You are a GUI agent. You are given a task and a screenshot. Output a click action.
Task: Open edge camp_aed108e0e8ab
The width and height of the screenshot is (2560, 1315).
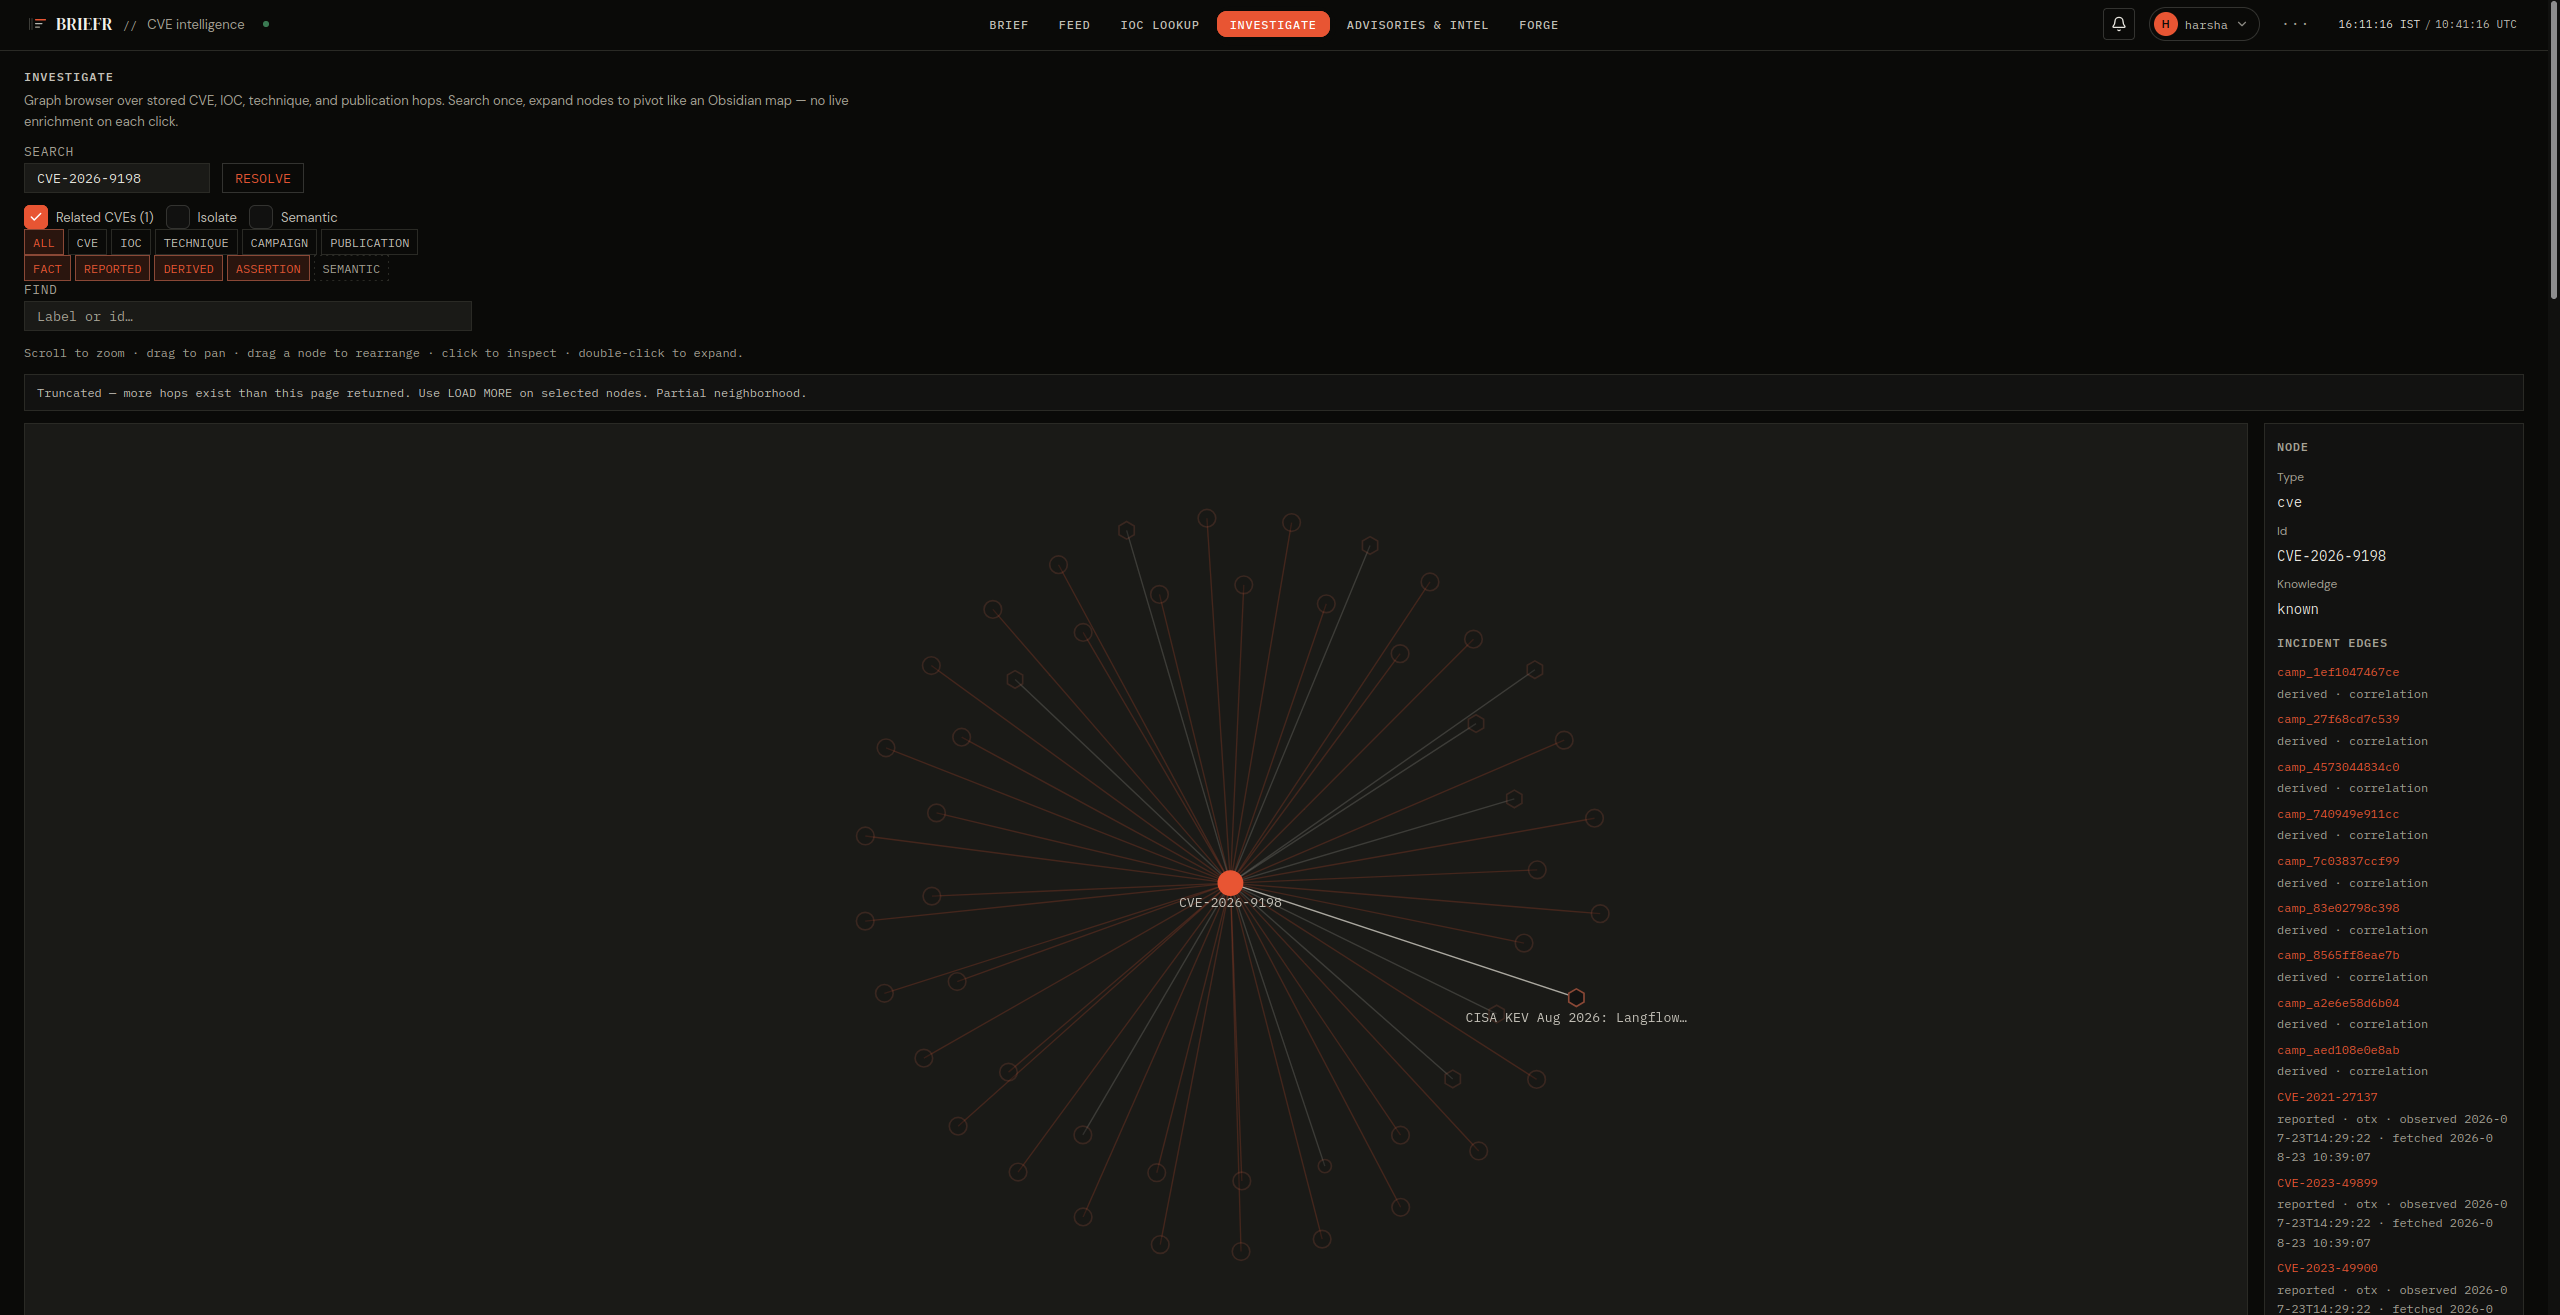coord(2338,1050)
